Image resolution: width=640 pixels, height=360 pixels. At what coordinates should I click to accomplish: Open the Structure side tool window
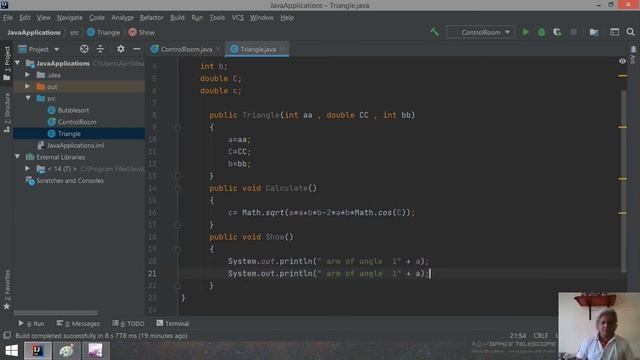click(x=7, y=112)
